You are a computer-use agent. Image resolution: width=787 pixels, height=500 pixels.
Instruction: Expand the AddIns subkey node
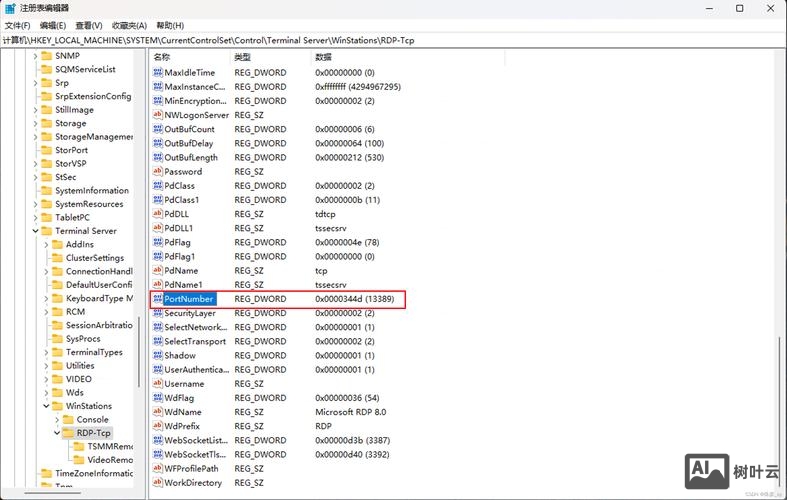click(x=46, y=244)
